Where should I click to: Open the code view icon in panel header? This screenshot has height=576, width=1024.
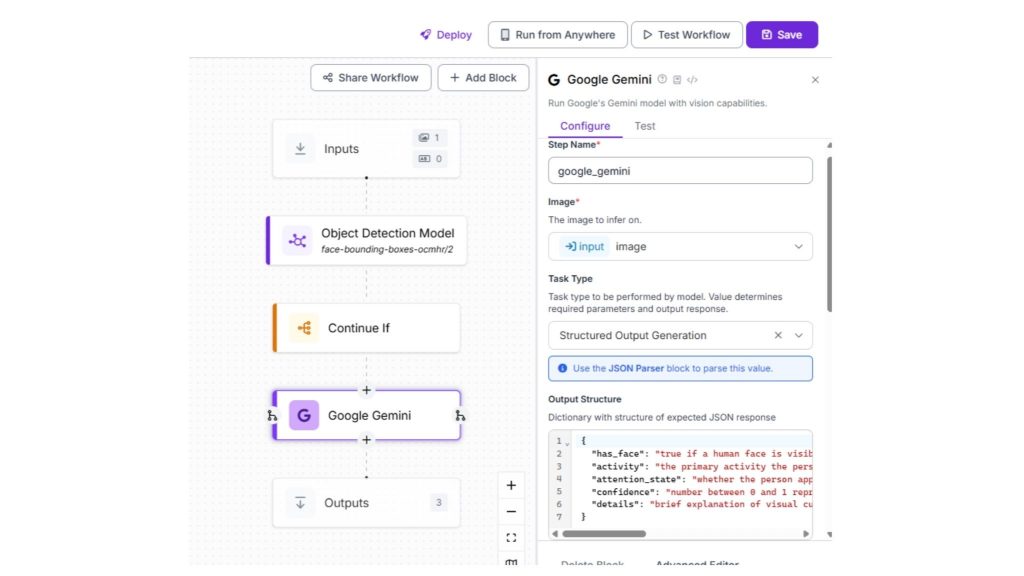coord(692,80)
